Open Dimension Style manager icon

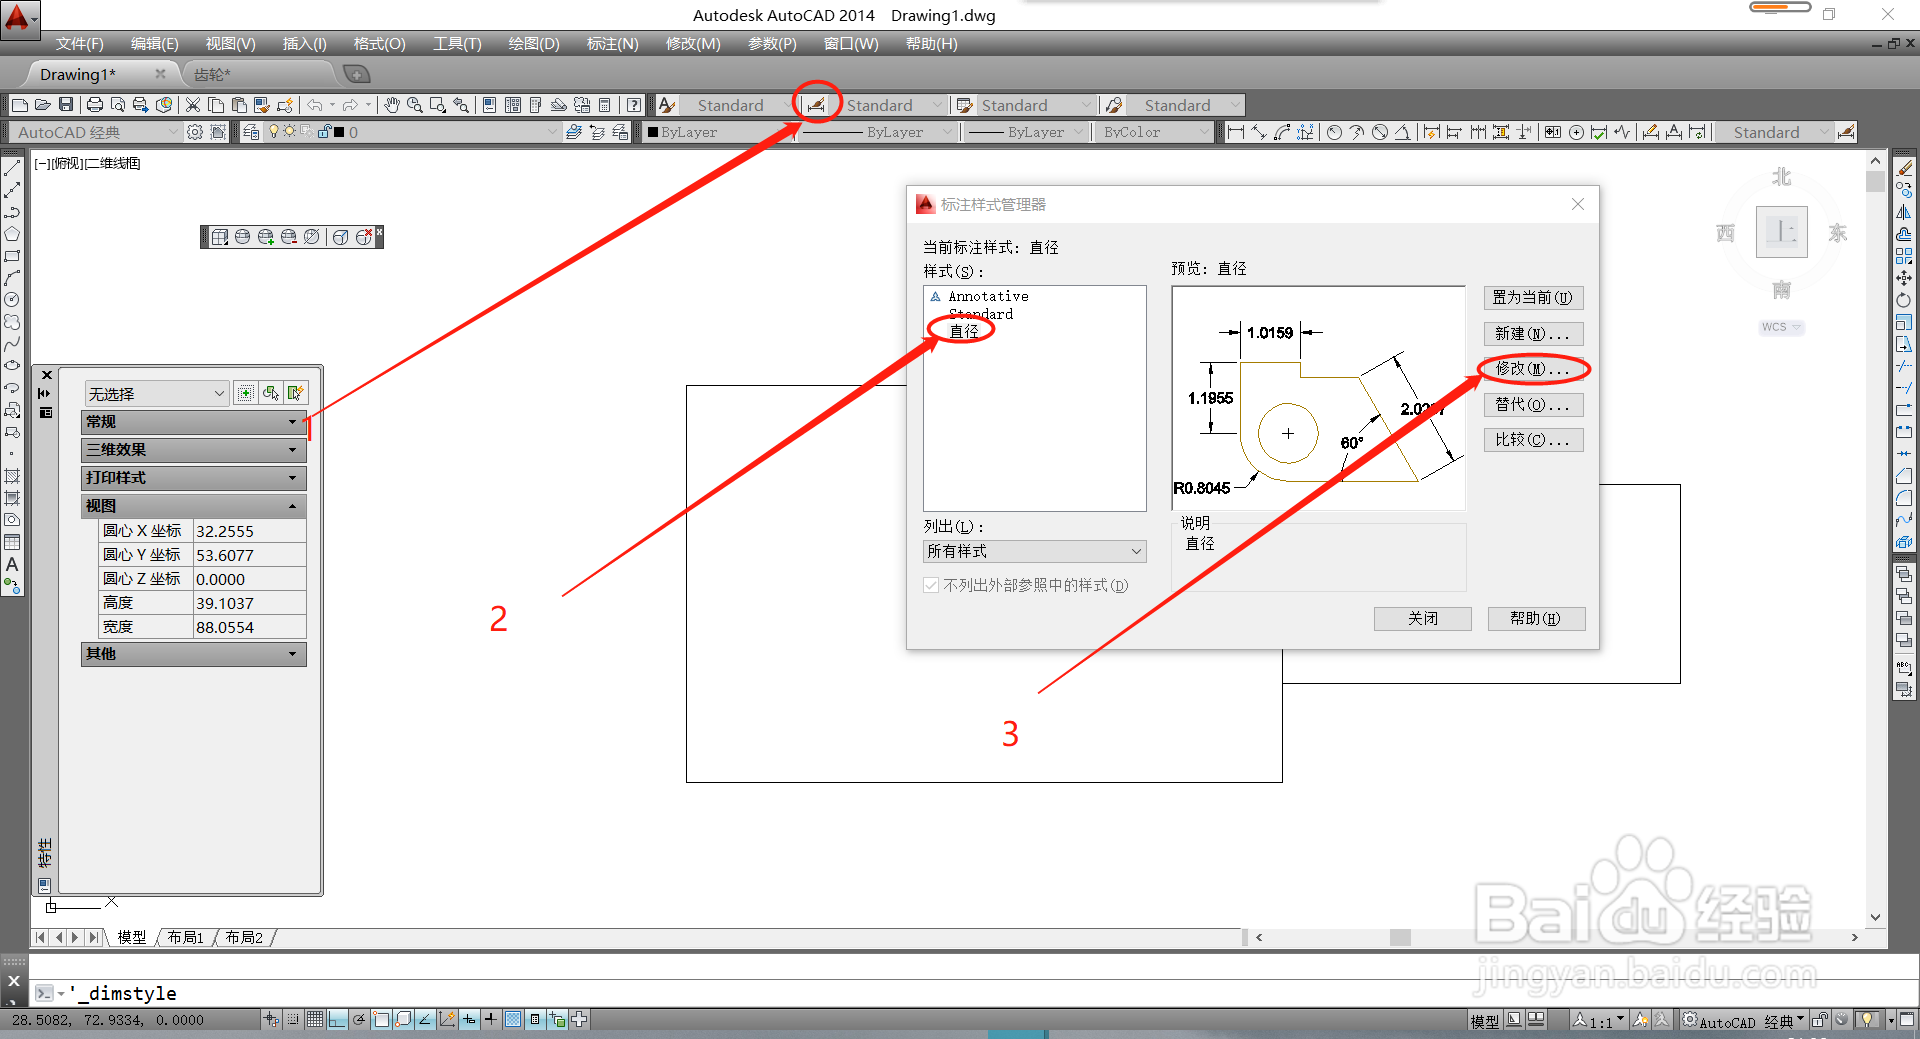point(817,105)
